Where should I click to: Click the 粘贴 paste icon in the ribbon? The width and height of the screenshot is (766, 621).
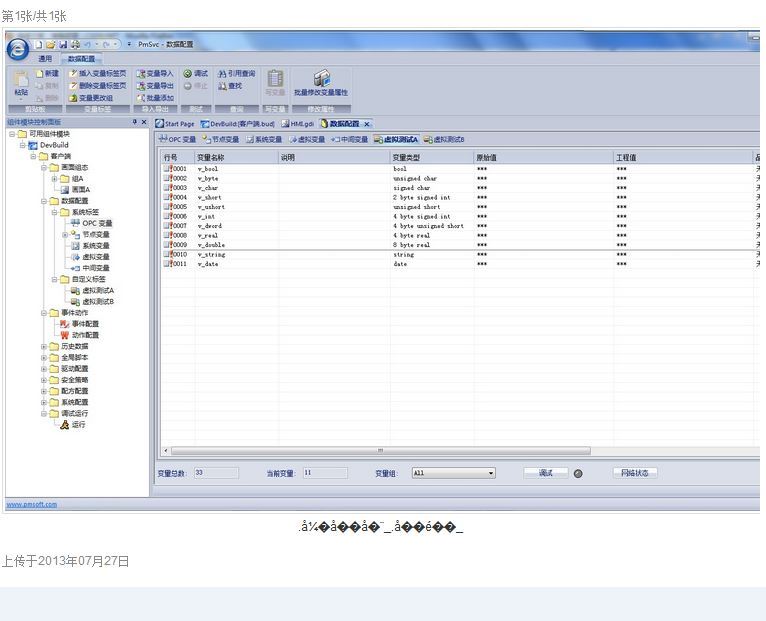(x=21, y=79)
